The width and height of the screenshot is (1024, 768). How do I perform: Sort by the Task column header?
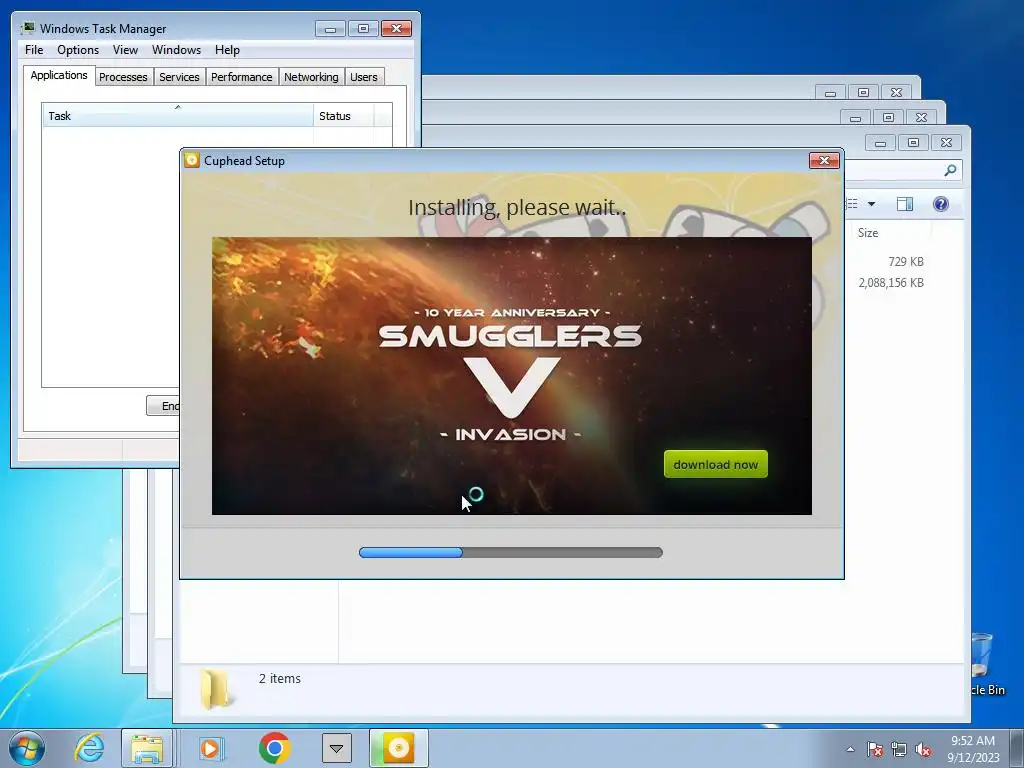(178, 116)
